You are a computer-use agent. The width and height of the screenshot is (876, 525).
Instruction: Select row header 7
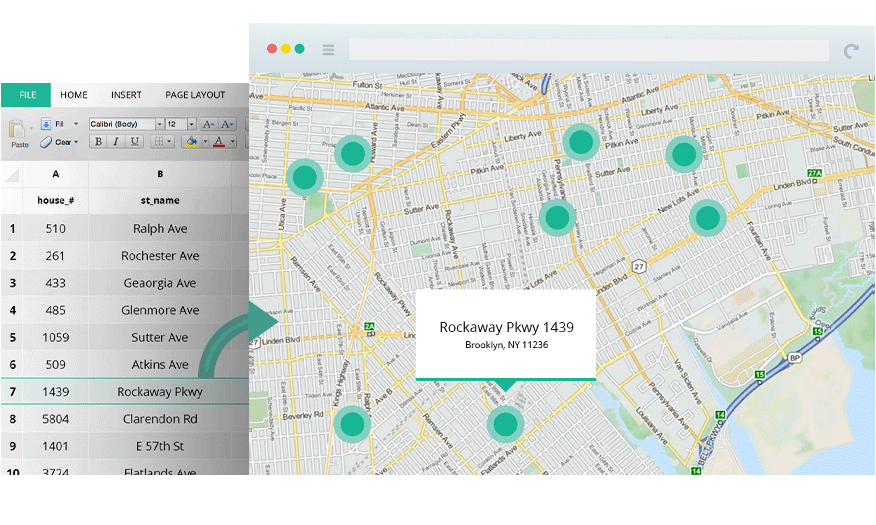[12, 392]
